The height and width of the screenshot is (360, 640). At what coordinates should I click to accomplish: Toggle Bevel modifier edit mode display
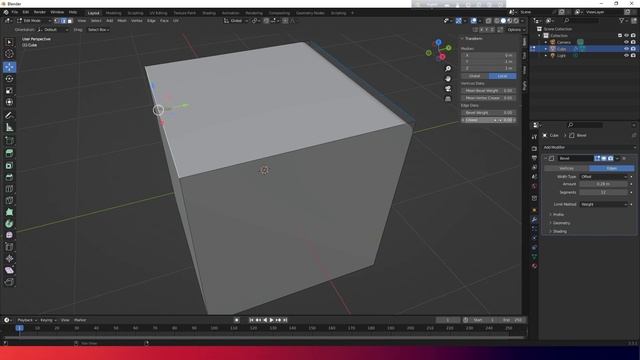coord(597,158)
